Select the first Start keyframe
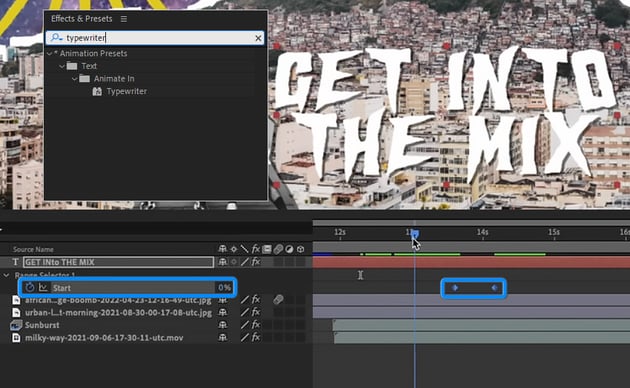 (455, 288)
